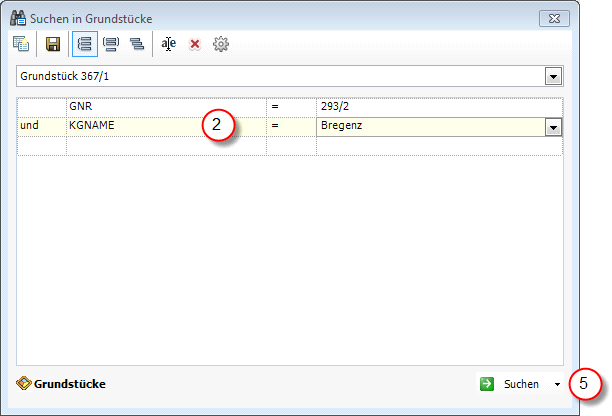Open settings with the gear icon
This screenshot has width=612, height=416.
(x=221, y=44)
